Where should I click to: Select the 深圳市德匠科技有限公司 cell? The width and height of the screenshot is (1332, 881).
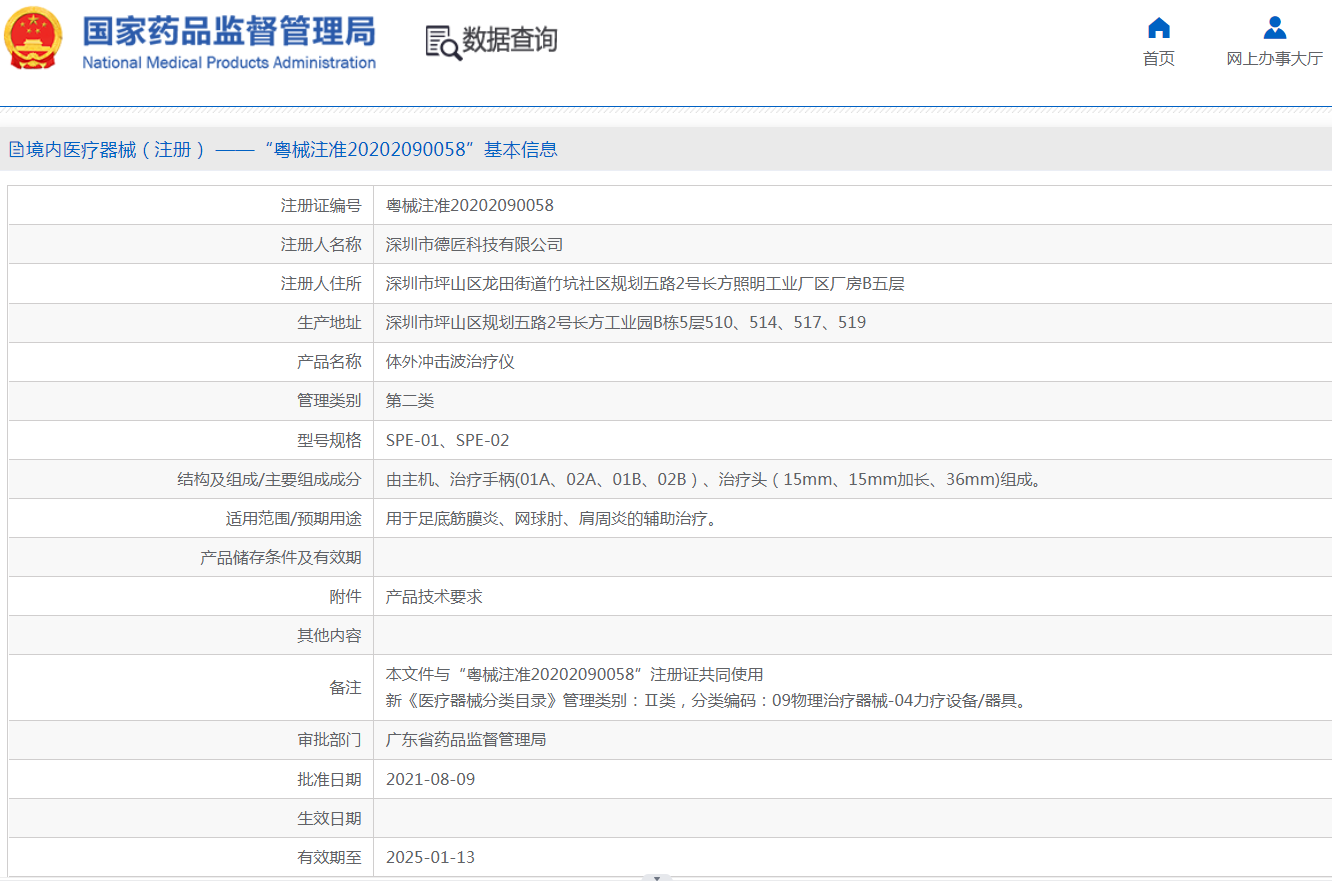tap(475, 245)
